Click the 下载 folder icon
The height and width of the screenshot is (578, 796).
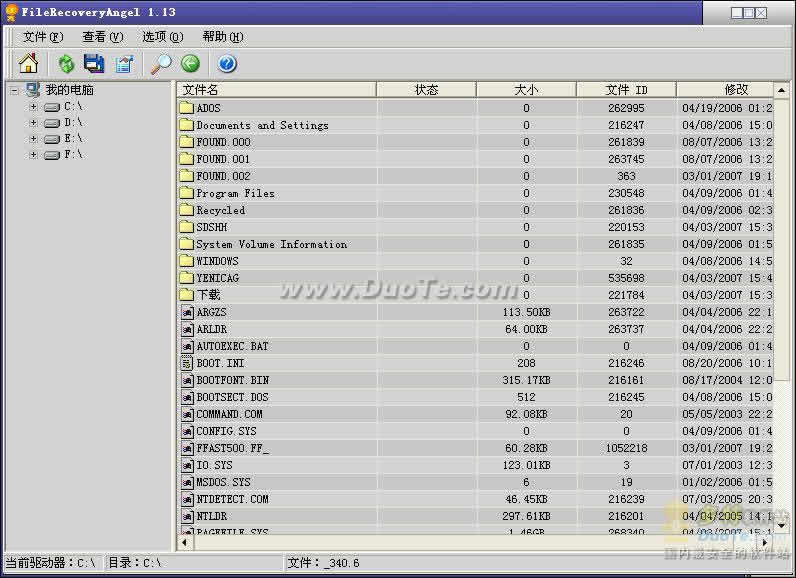point(187,295)
